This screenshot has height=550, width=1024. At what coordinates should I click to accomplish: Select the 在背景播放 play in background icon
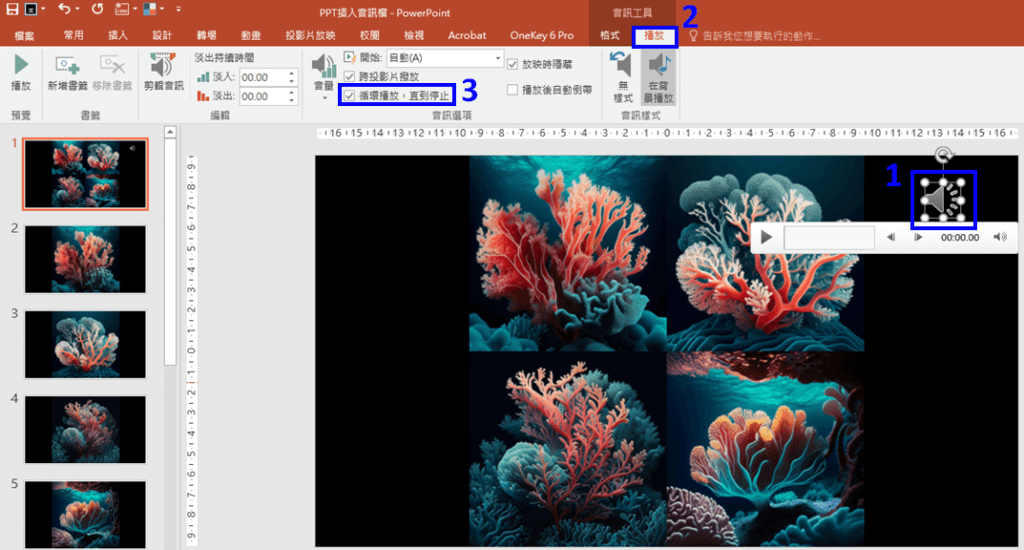point(660,66)
